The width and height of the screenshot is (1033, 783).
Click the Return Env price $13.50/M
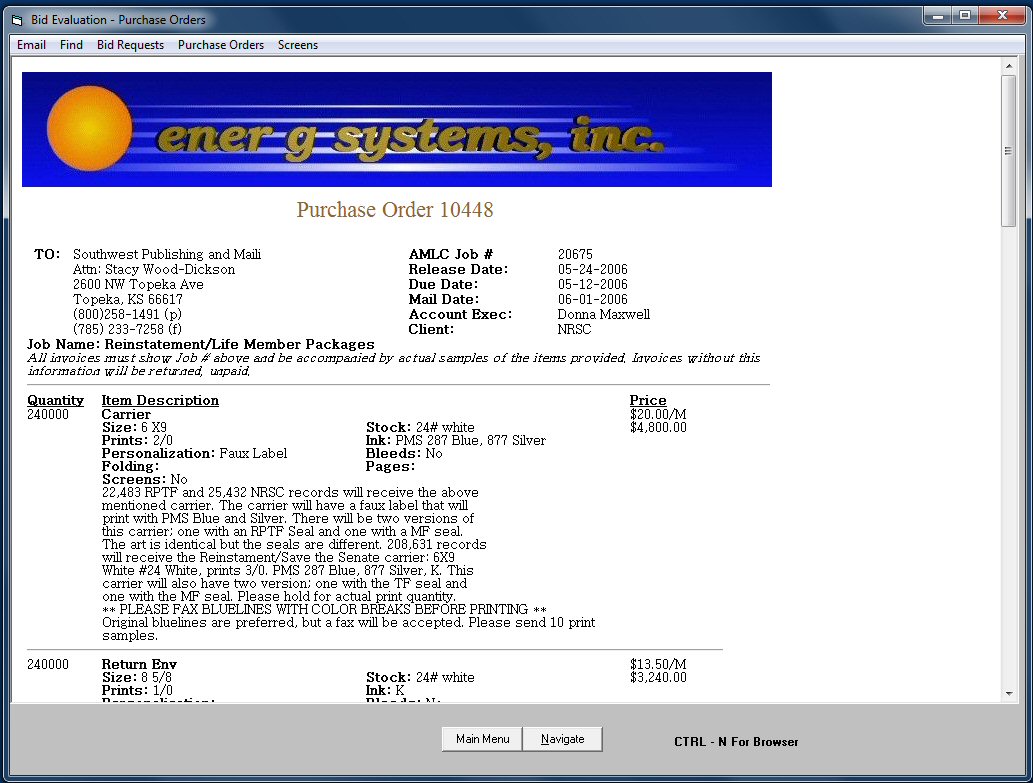point(658,664)
